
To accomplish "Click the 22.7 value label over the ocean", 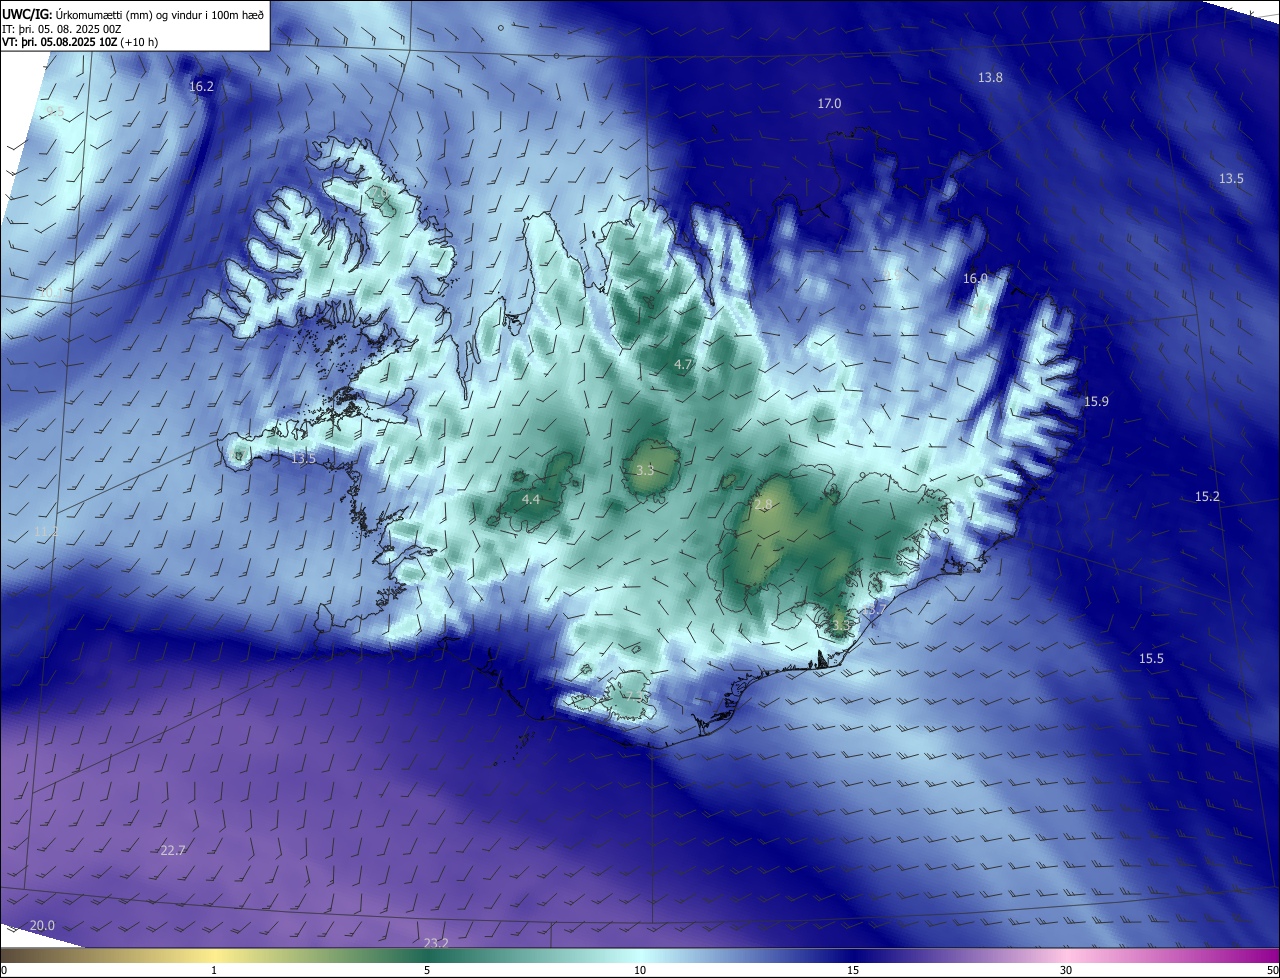I will click(x=173, y=850).
